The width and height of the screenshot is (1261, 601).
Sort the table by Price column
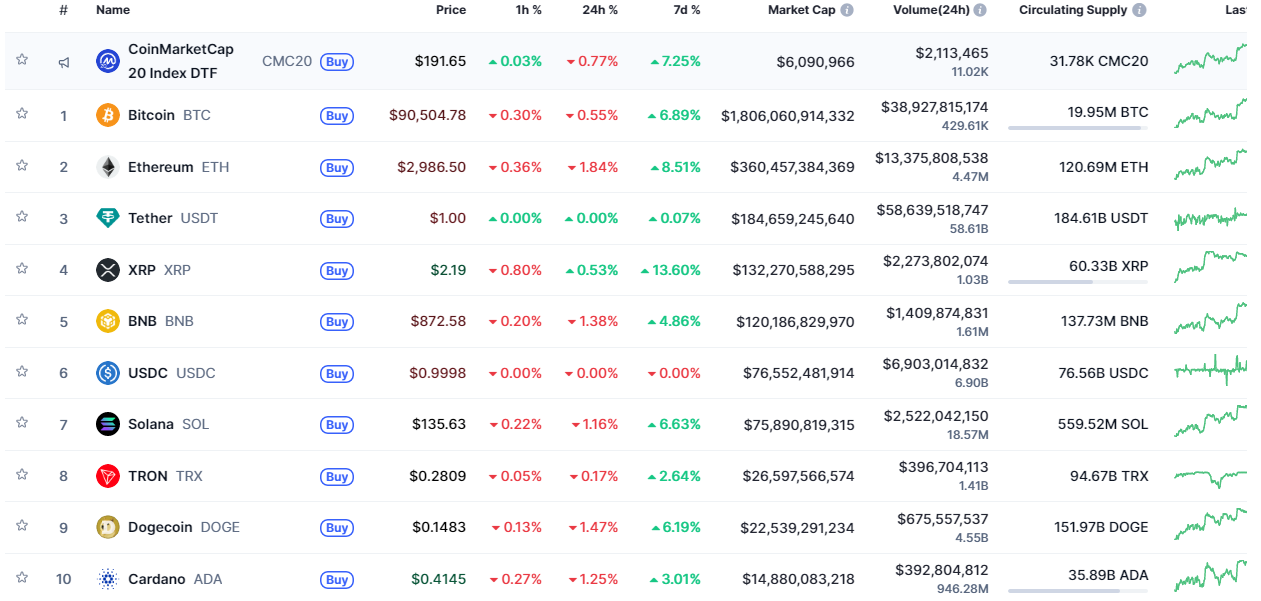(x=450, y=10)
